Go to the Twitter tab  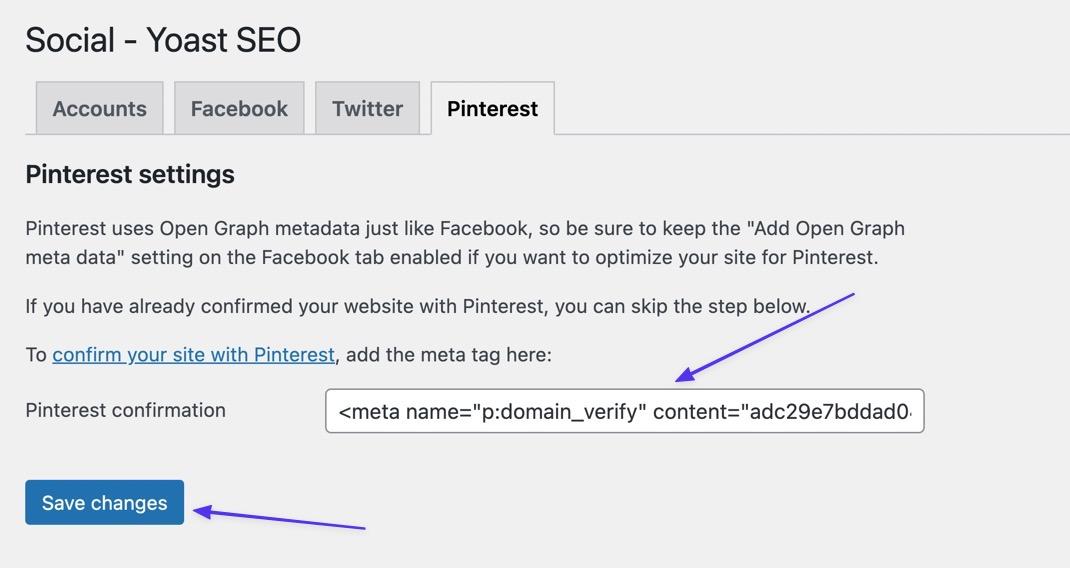click(367, 109)
